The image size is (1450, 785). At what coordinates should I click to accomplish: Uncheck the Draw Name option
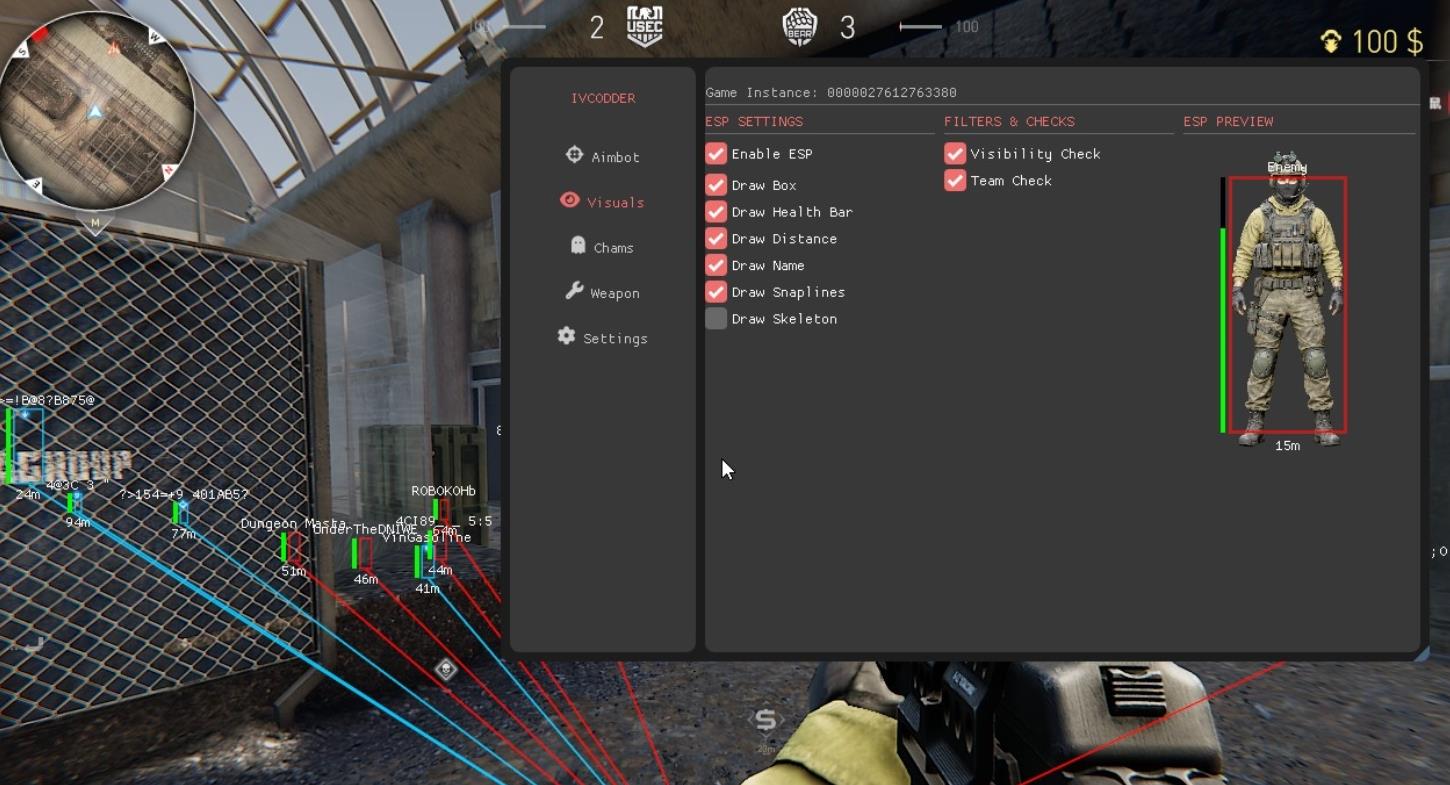(x=716, y=265)
